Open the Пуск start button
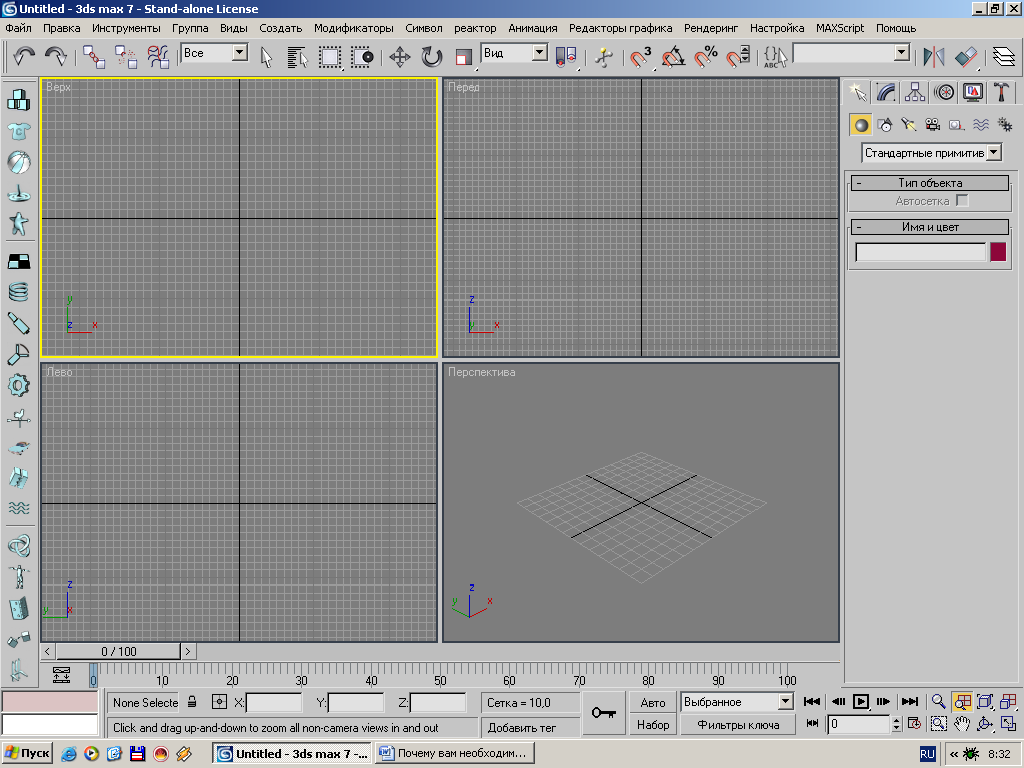The height and width of the screenshot is (768, 1024). tap(27, 754)
